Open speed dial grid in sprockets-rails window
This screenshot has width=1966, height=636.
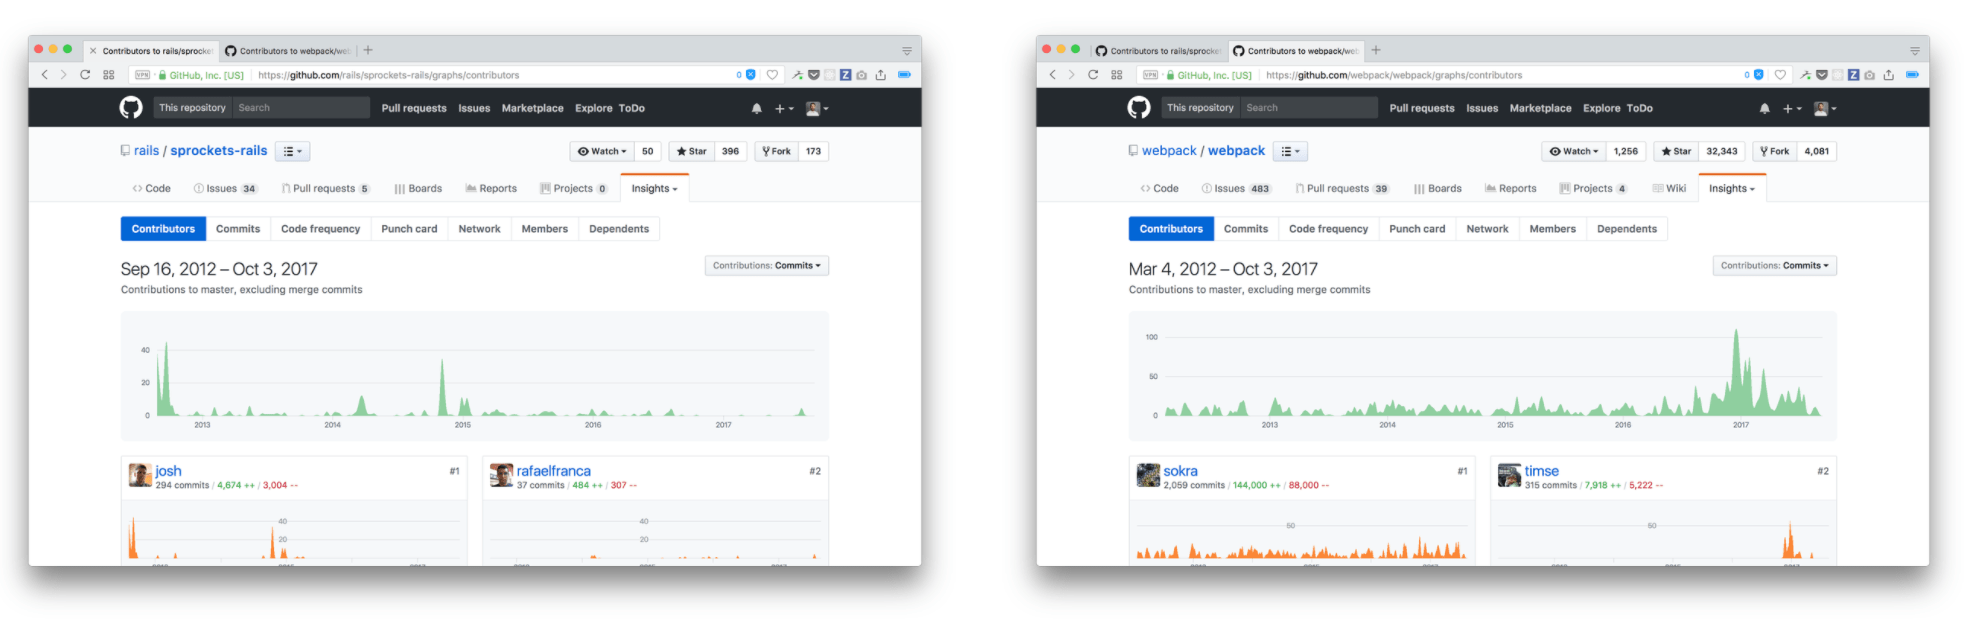(x=109, y=75)
